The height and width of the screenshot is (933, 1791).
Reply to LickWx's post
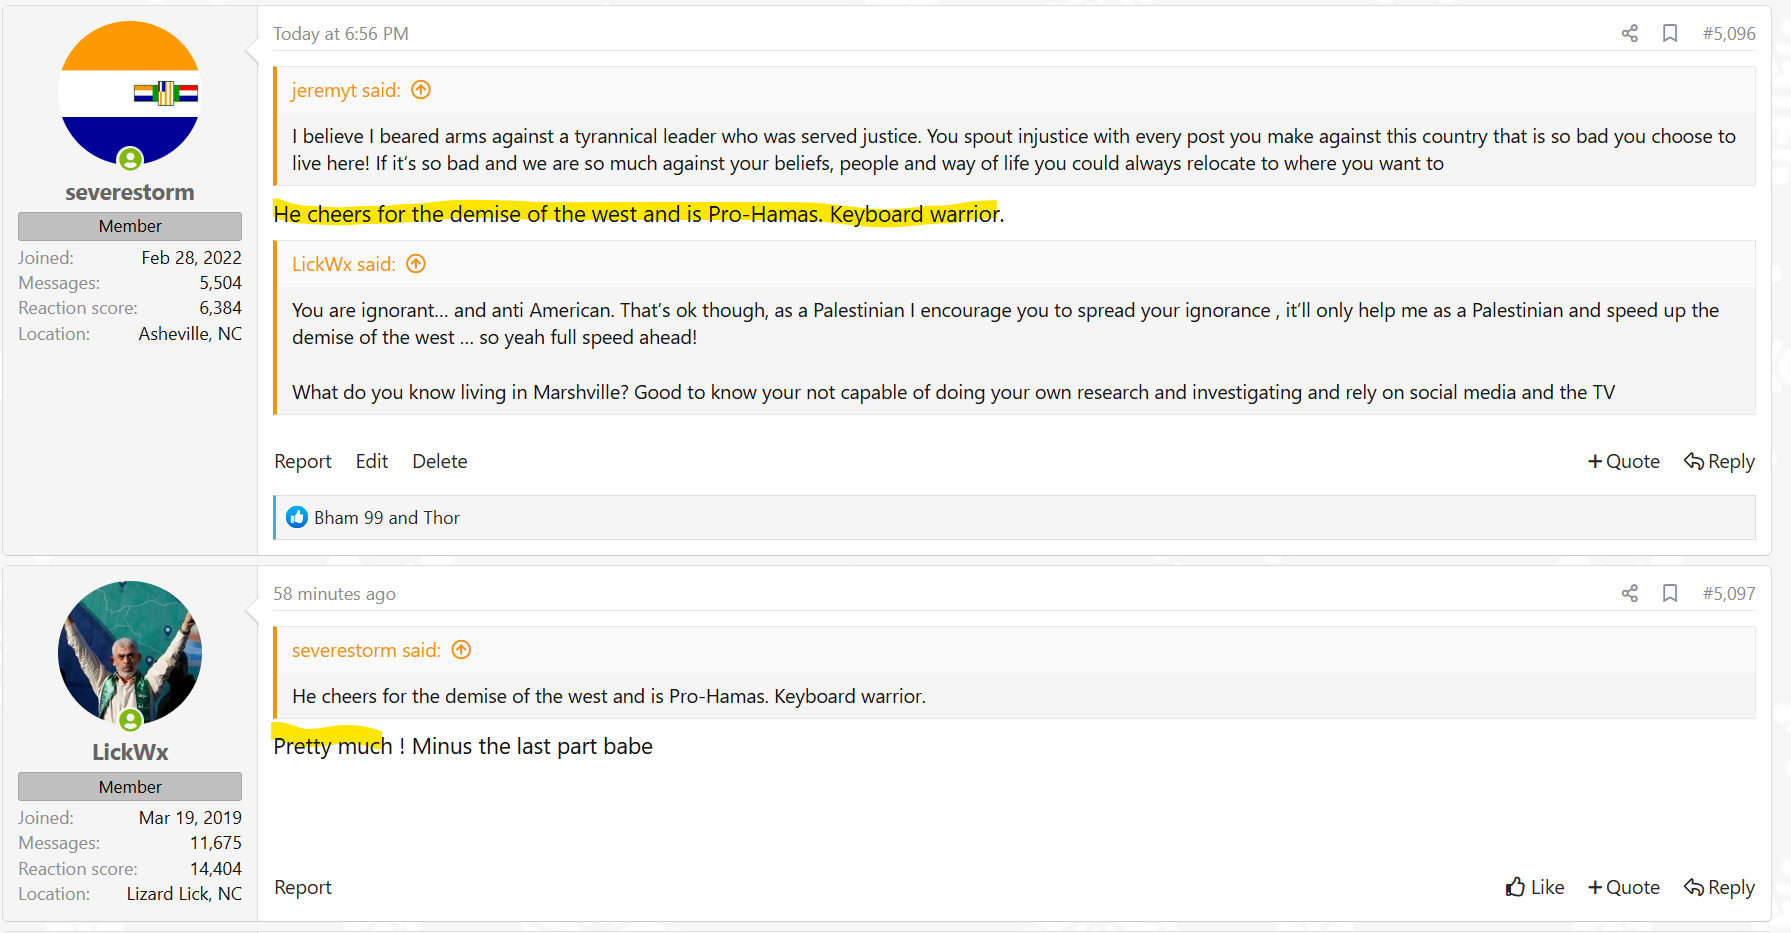point(1719,887)
